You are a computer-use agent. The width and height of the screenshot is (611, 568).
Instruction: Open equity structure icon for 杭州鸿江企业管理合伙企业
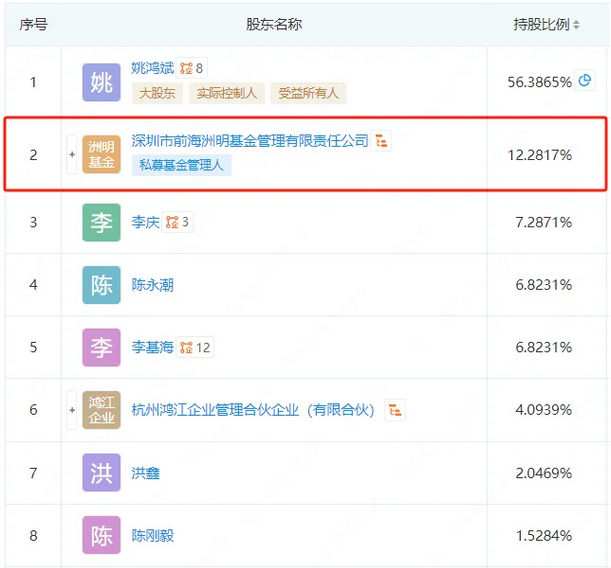coord(395,410)
